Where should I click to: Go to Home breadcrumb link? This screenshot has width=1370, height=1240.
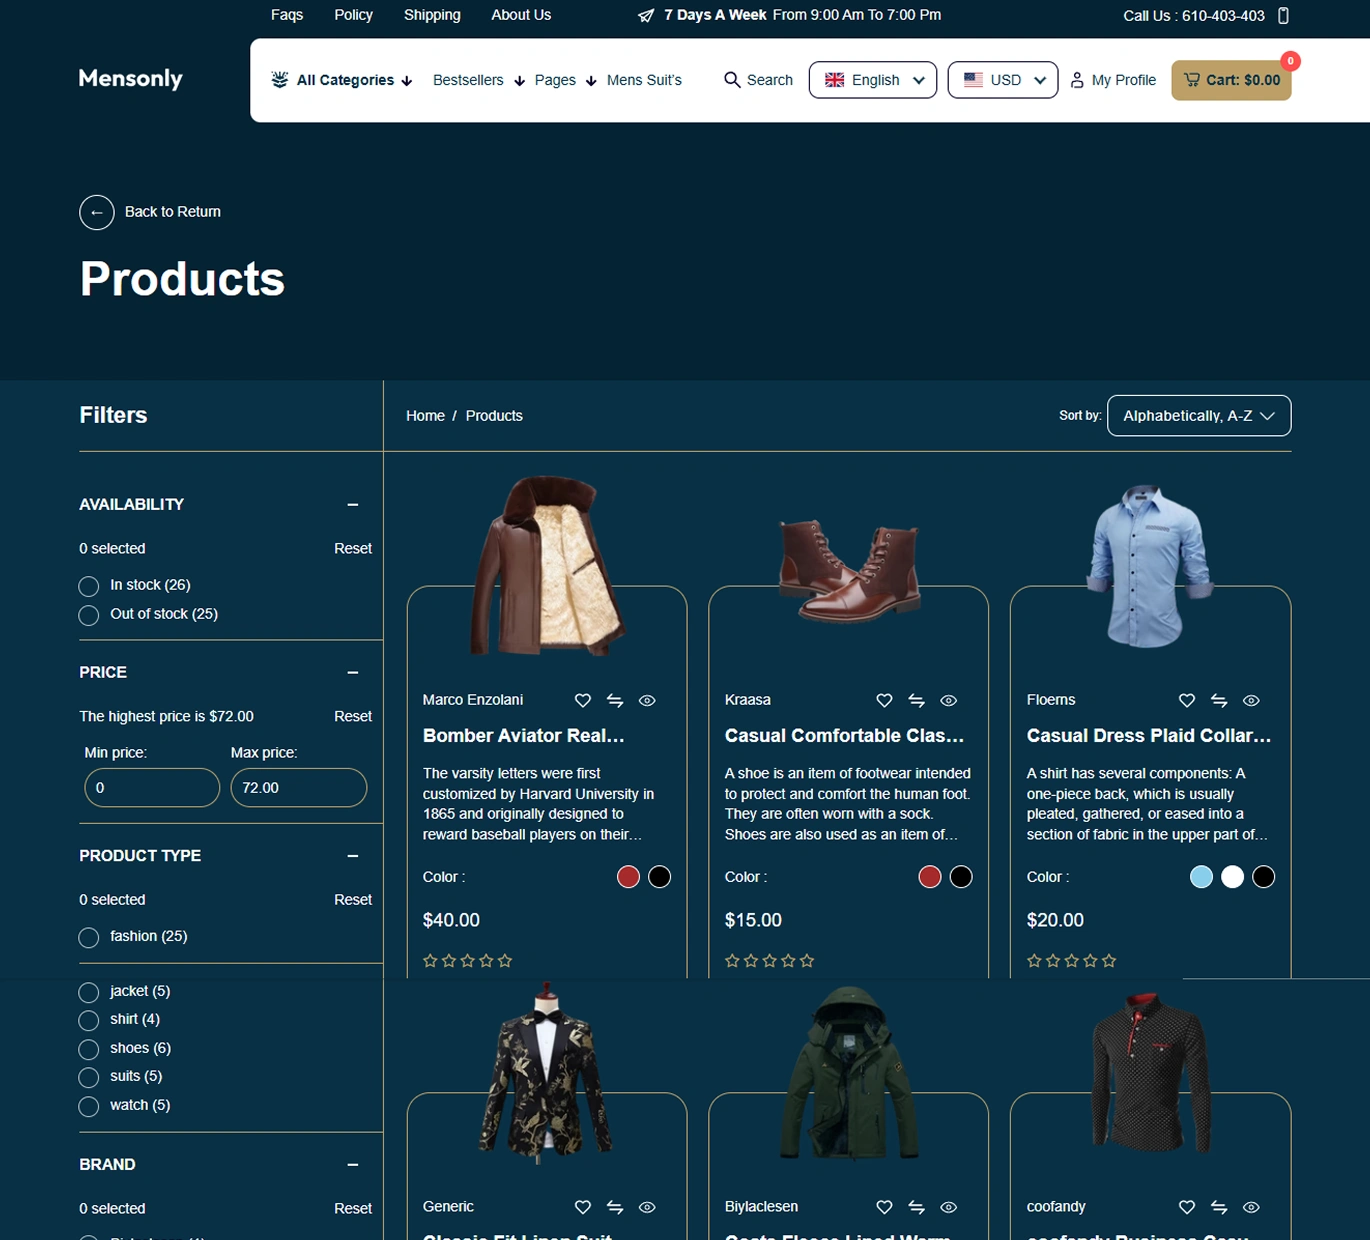point(425,416)
